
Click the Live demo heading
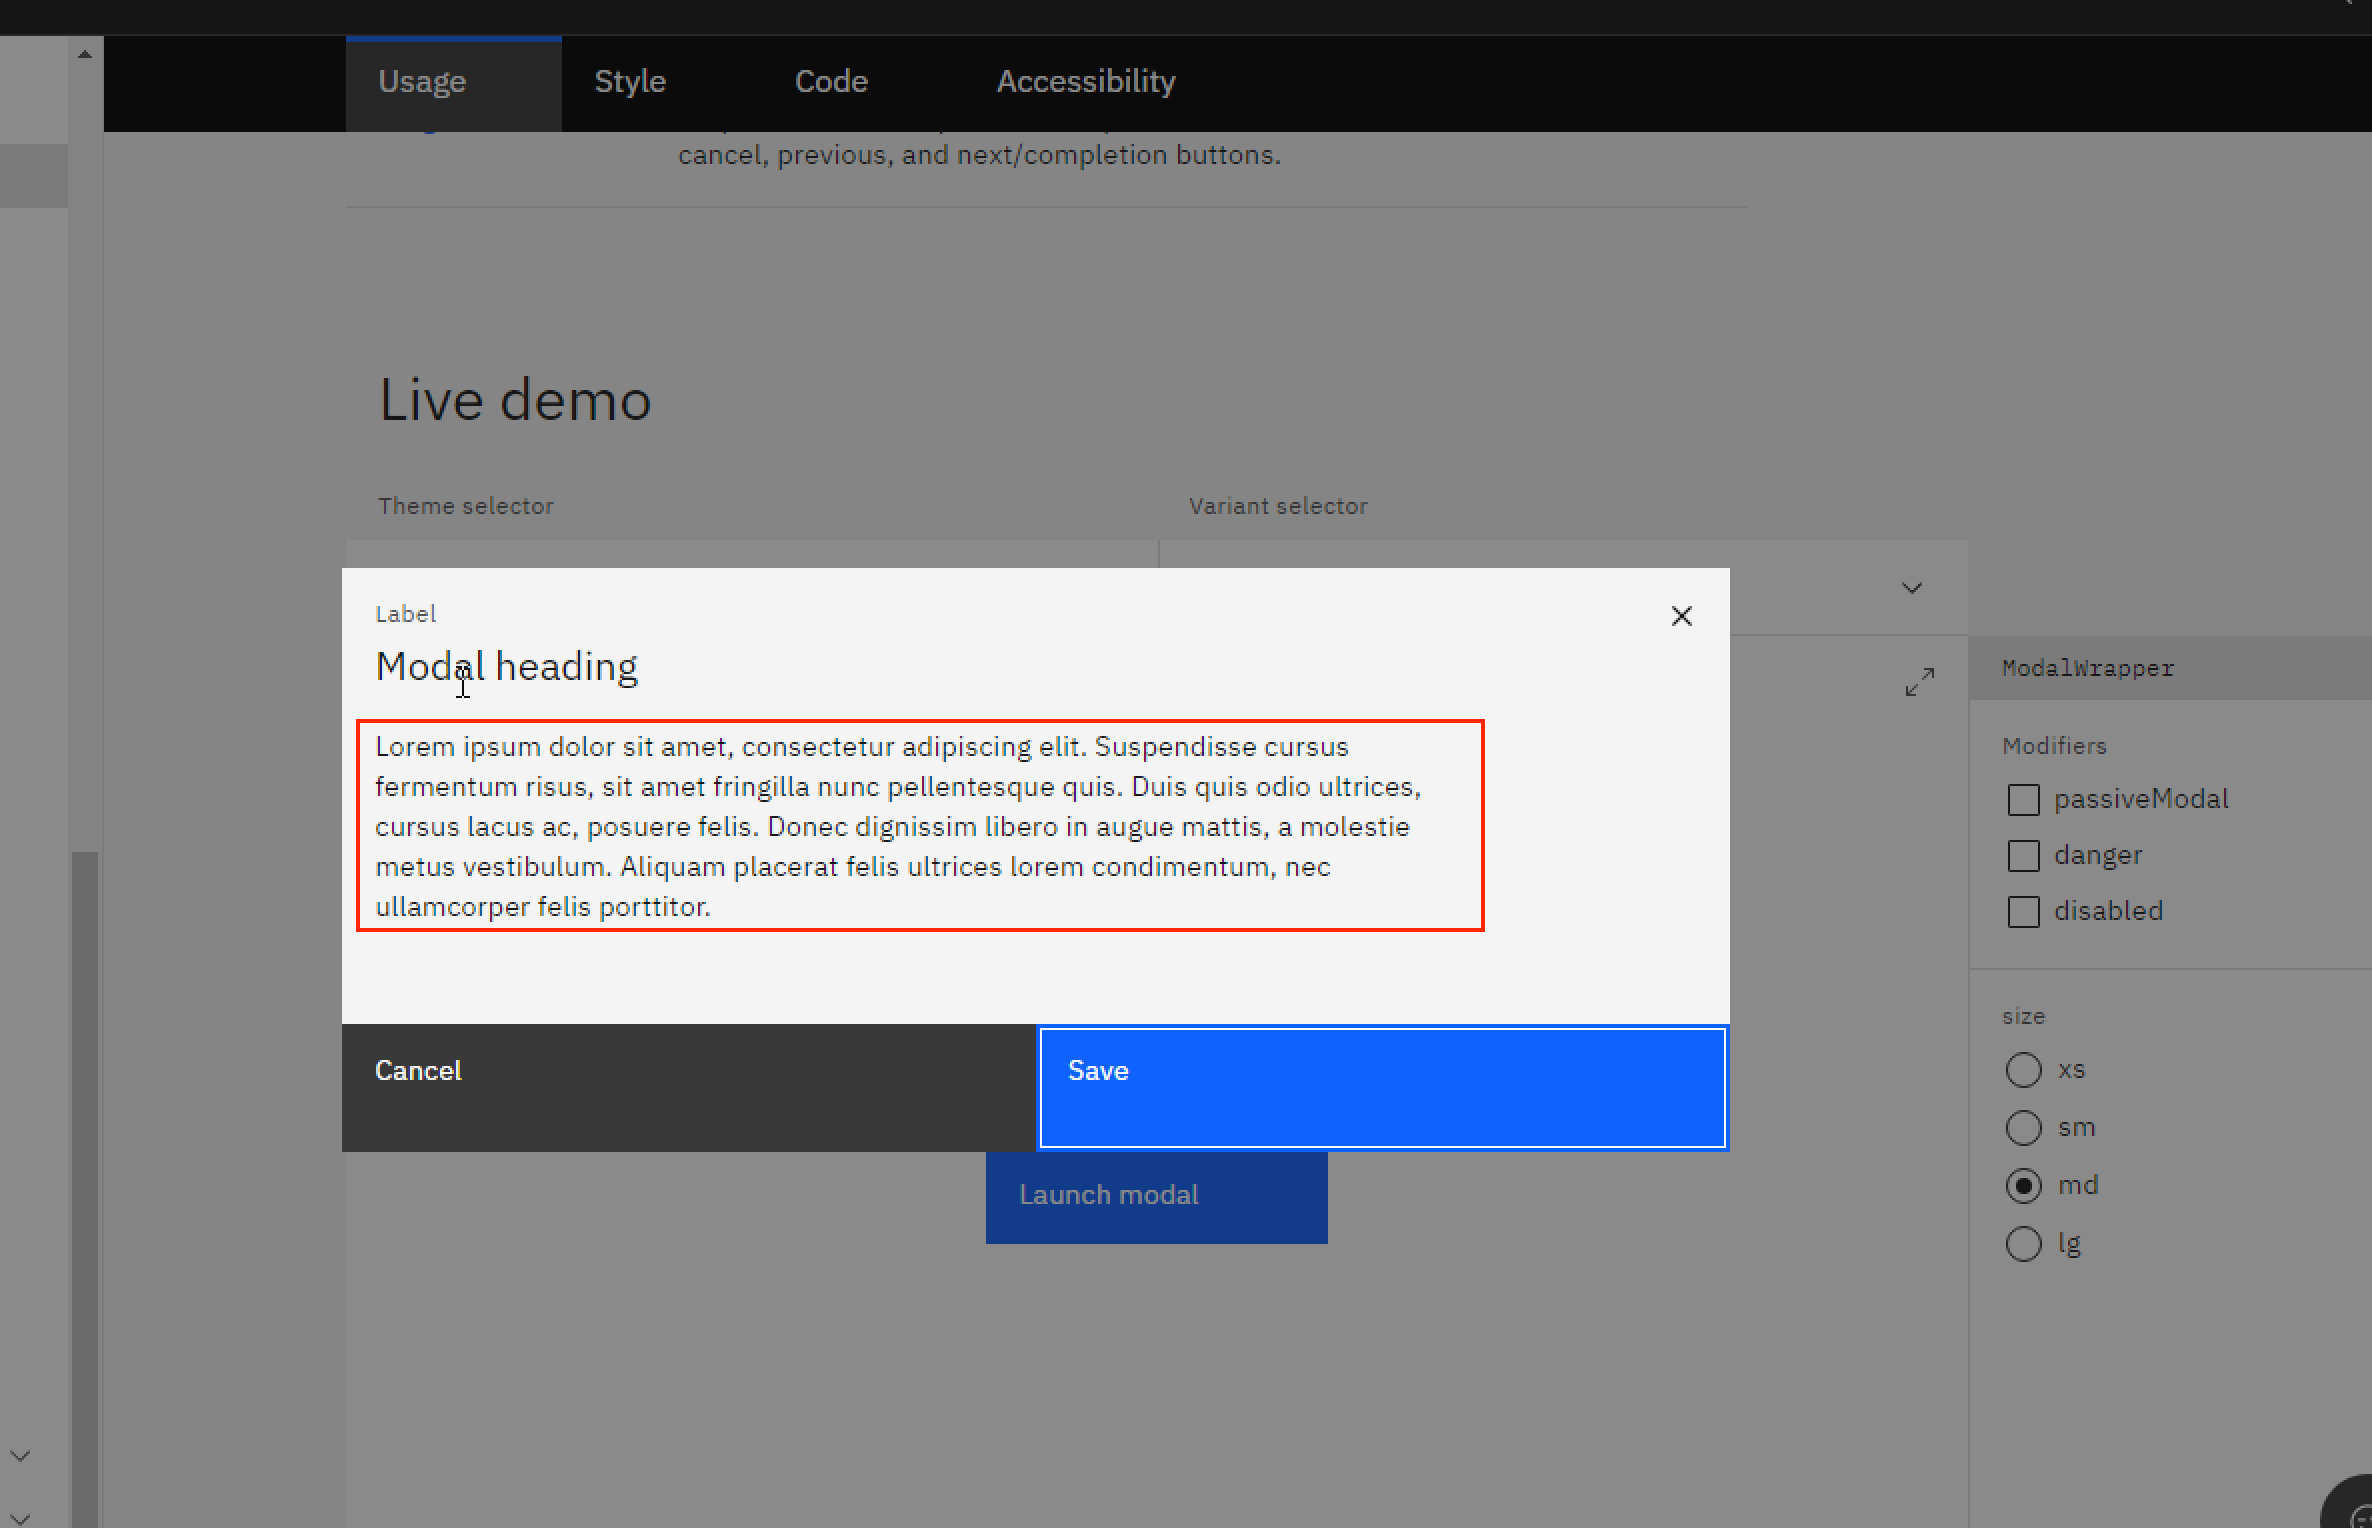[x=515, y=401]
